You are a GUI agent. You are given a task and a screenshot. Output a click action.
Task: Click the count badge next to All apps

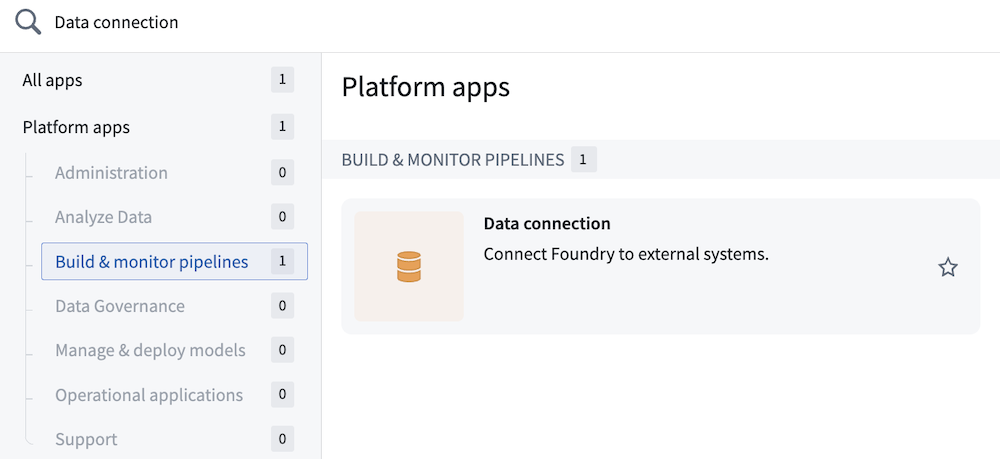pyautogui.click(x=282, y=80)
